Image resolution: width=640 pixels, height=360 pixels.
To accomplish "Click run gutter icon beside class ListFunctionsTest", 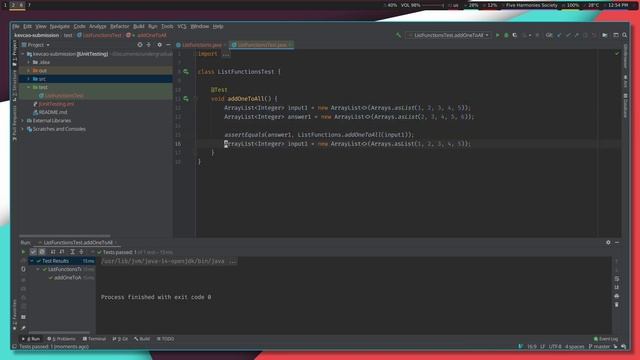I will pyautogui.click(x=186, y=72).
